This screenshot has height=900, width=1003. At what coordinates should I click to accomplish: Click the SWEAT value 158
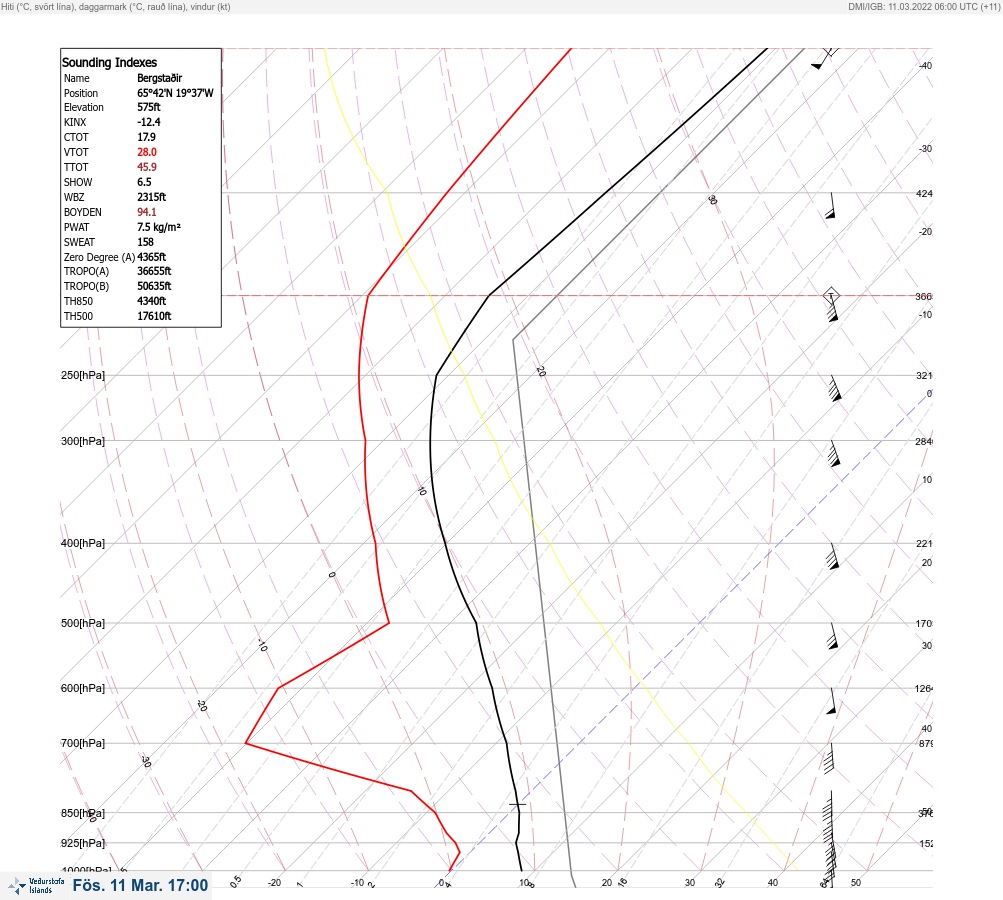click(146, 242)
